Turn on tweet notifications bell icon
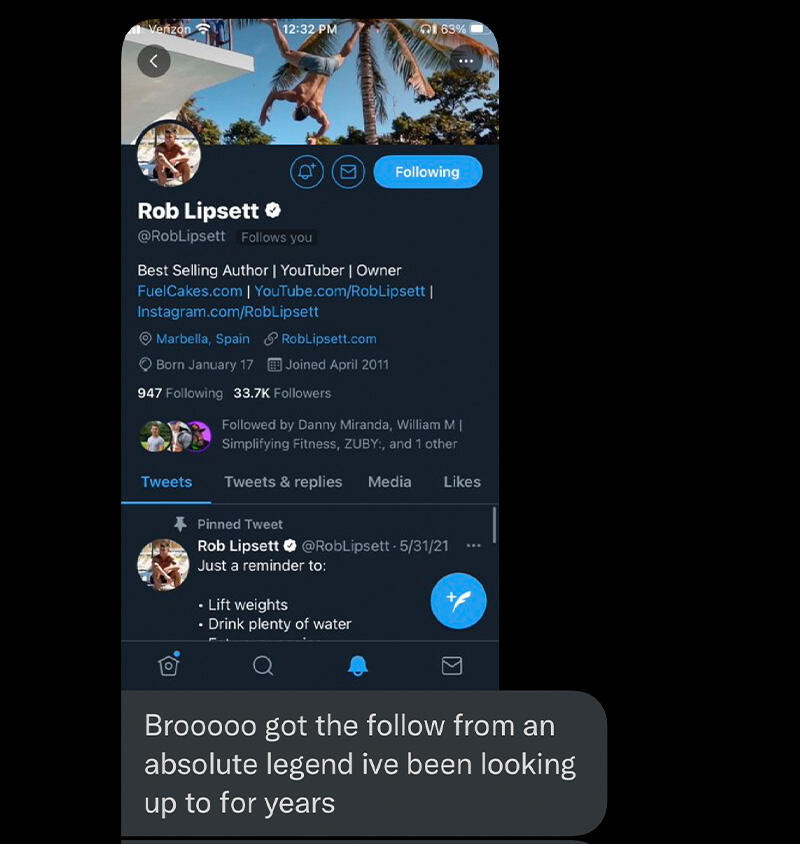The height and width of the screenshot is (844, 800). tap(307, 172)
